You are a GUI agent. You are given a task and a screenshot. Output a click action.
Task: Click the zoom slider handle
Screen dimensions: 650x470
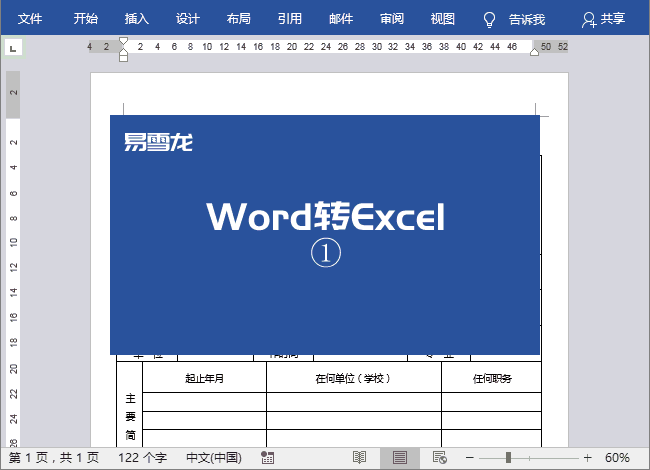coord(508,458)
